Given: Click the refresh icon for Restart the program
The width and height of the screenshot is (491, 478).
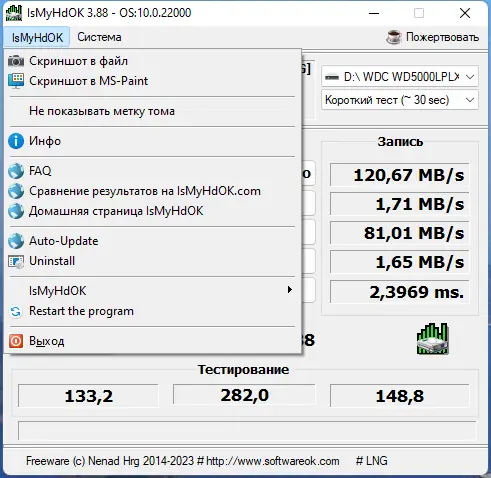Looking at the screenshot, I should [x=16, y=311].
